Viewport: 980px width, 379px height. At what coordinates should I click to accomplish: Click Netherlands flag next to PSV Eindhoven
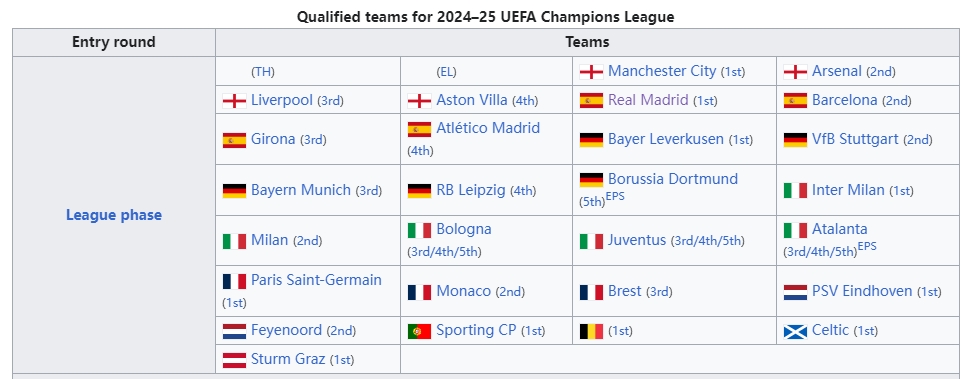click(x=795, y=292)
